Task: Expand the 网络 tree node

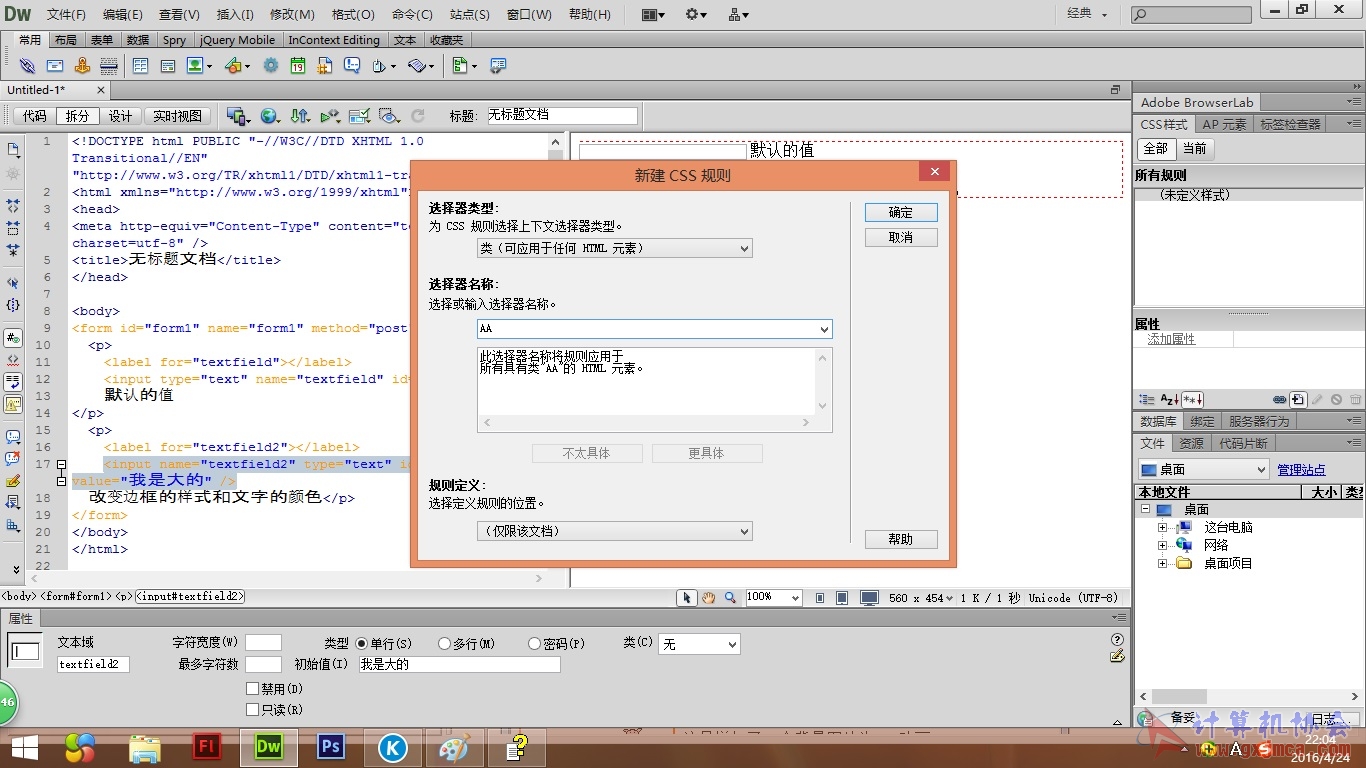Action: [1162, 545]
